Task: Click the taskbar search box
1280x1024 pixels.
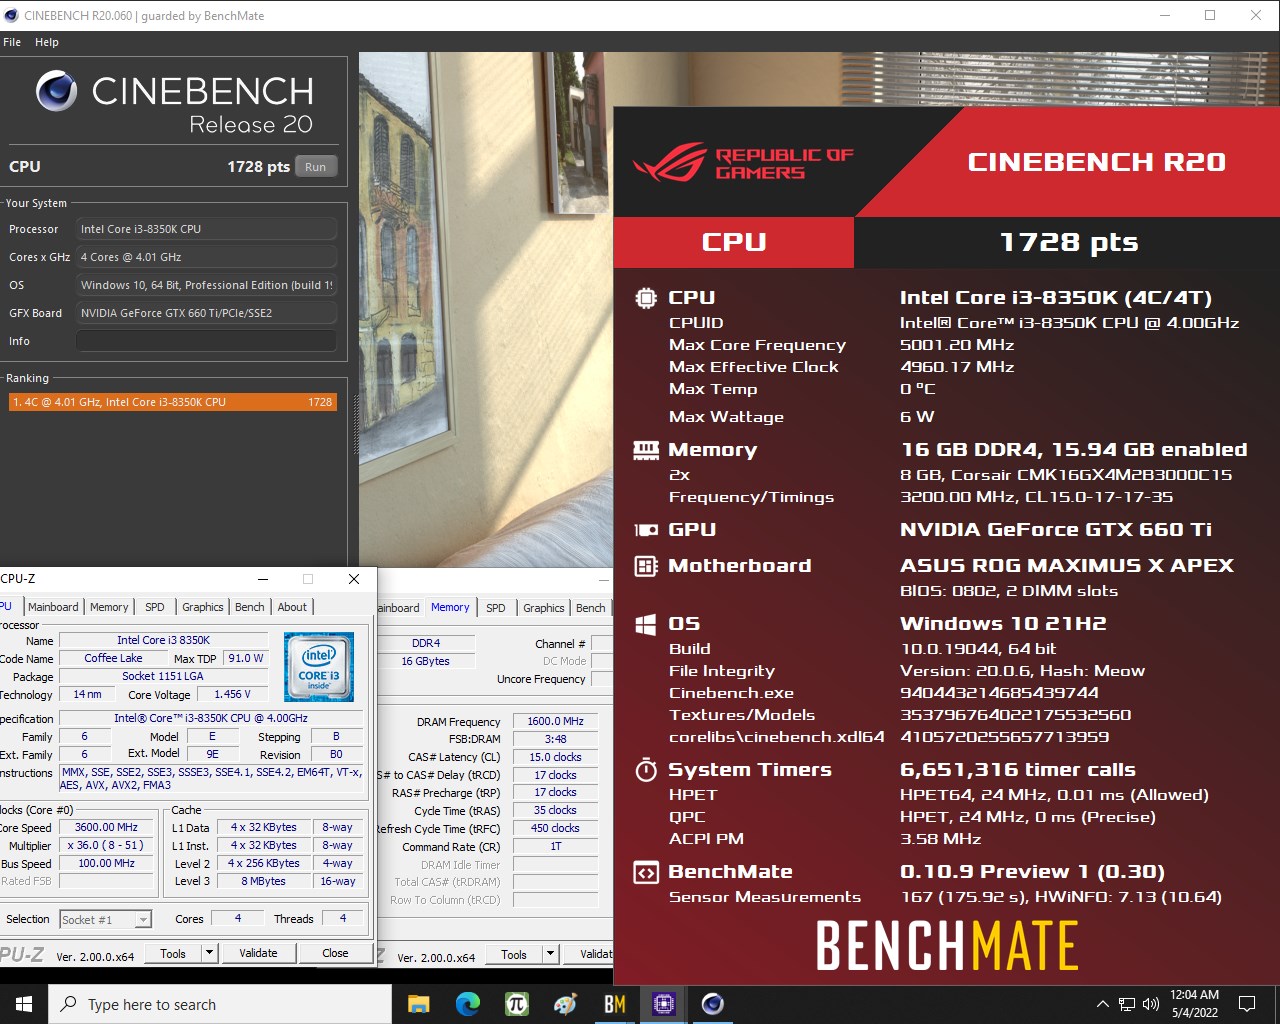Action: tap(220, 1004)
